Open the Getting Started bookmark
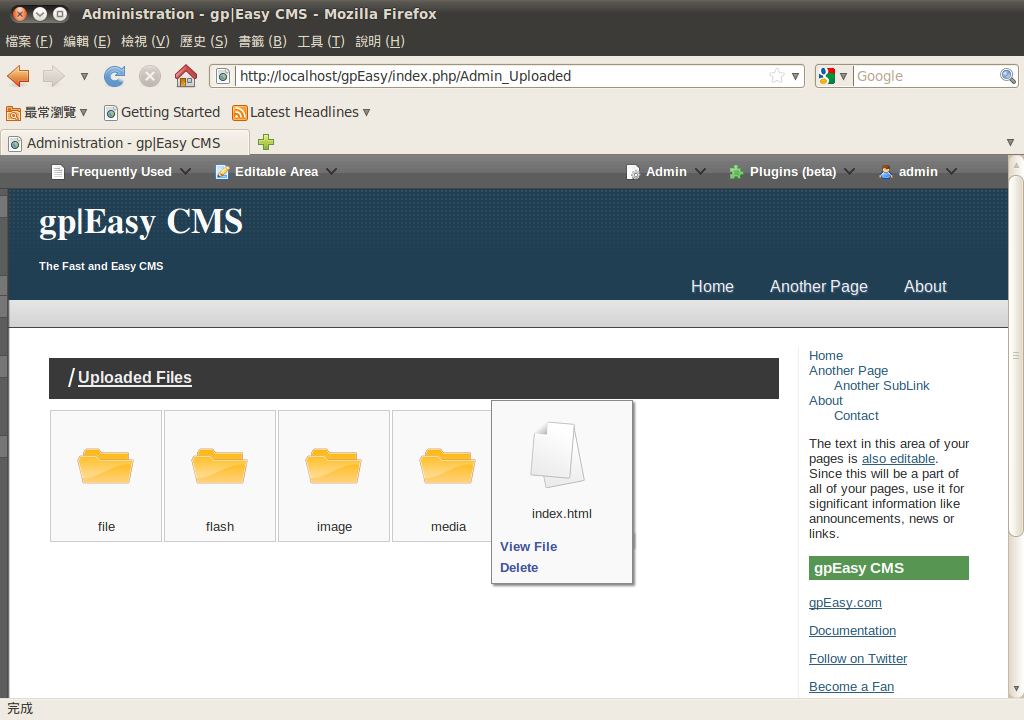This screenshot has height=720, width=1024. [162, 112]
